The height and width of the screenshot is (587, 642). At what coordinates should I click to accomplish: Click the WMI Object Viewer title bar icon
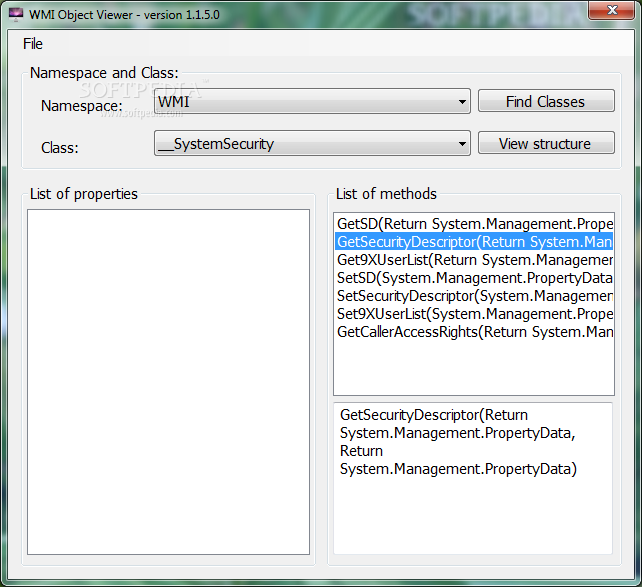tap(16, 15)
